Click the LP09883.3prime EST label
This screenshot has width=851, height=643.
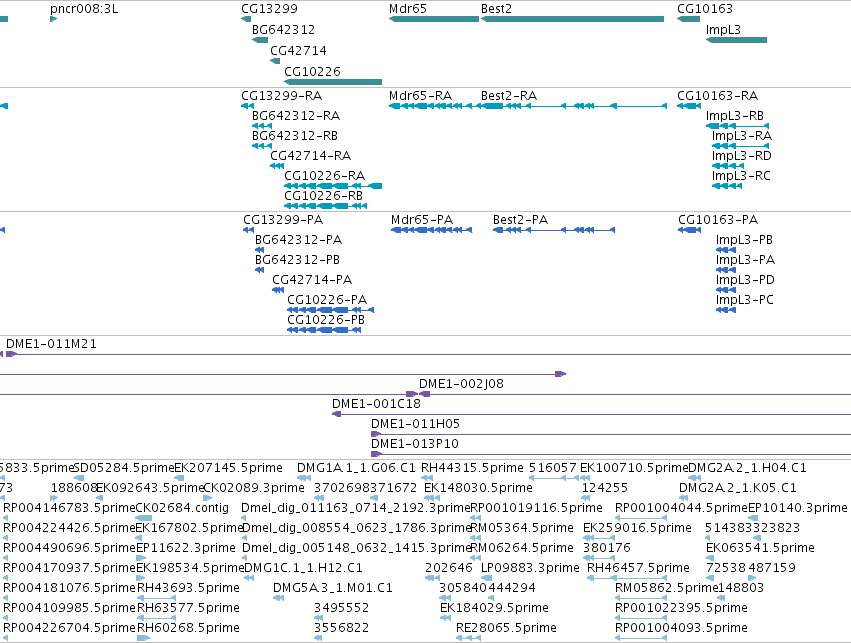[530, 568]
